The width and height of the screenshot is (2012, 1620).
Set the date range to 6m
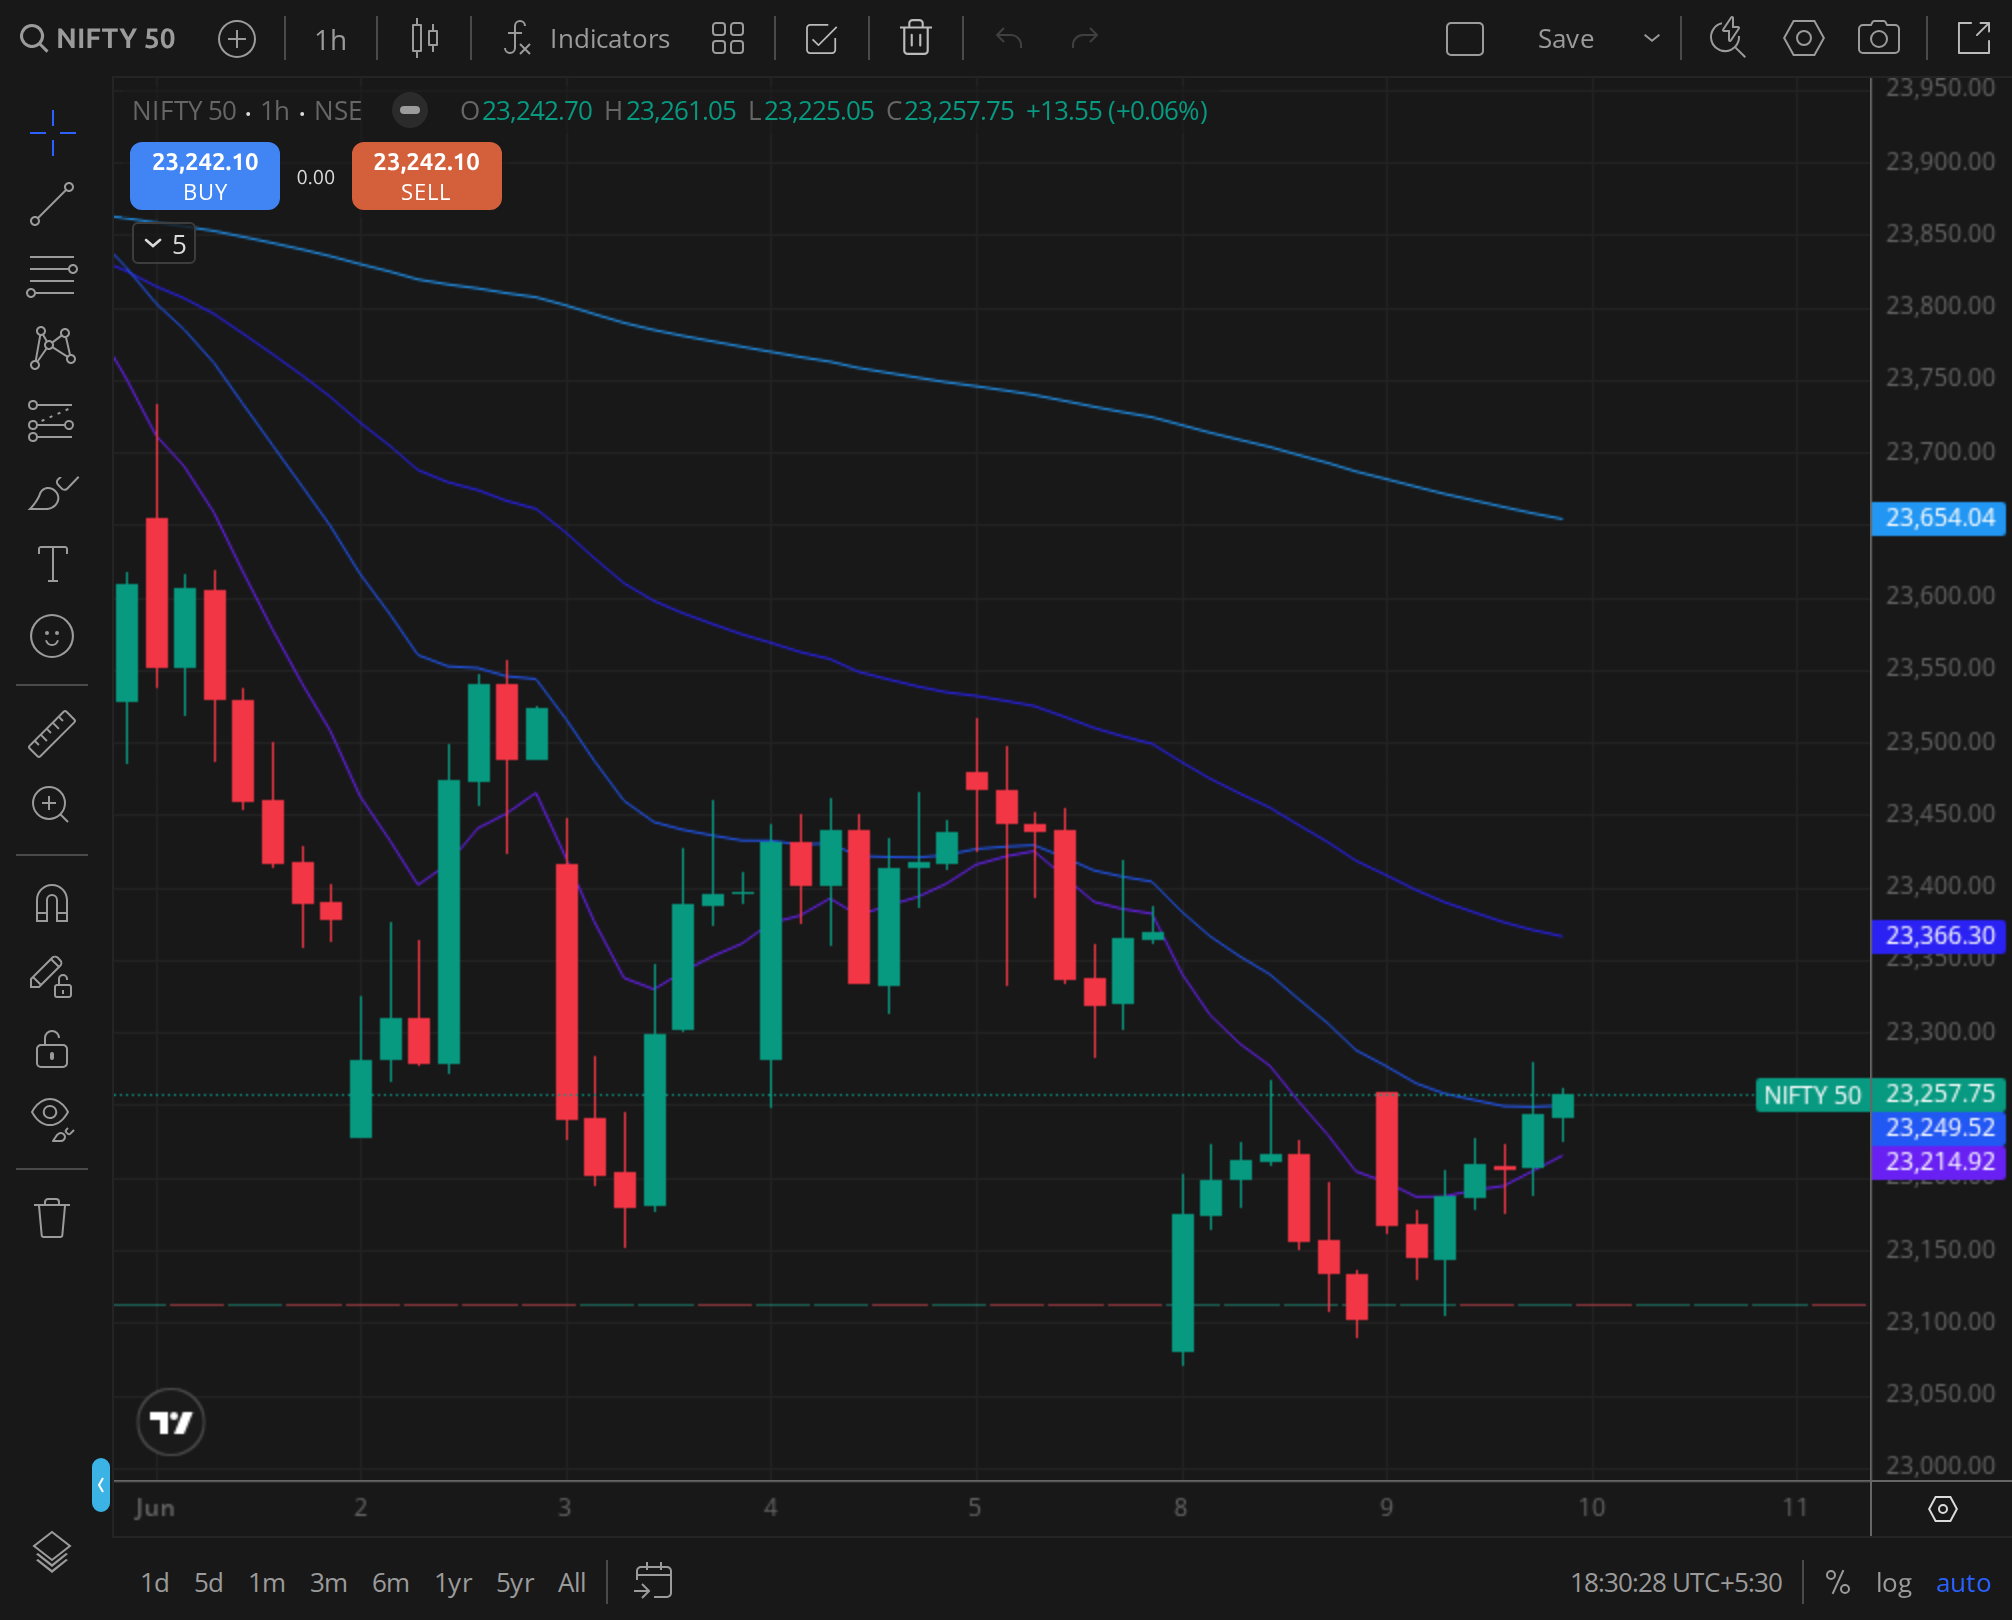[390, 1583]
